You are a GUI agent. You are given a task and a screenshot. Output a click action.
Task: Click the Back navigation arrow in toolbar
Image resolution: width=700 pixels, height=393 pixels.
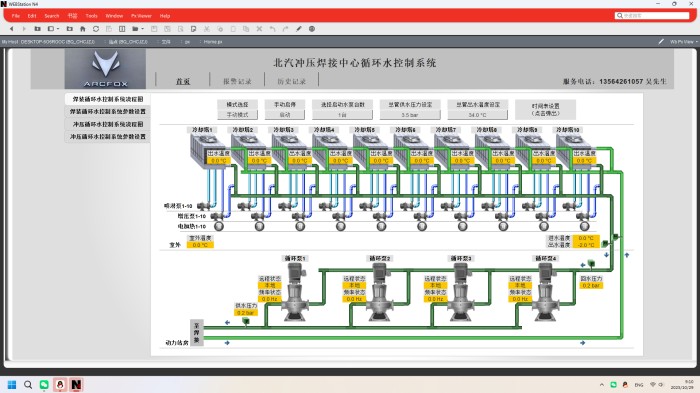12,29
